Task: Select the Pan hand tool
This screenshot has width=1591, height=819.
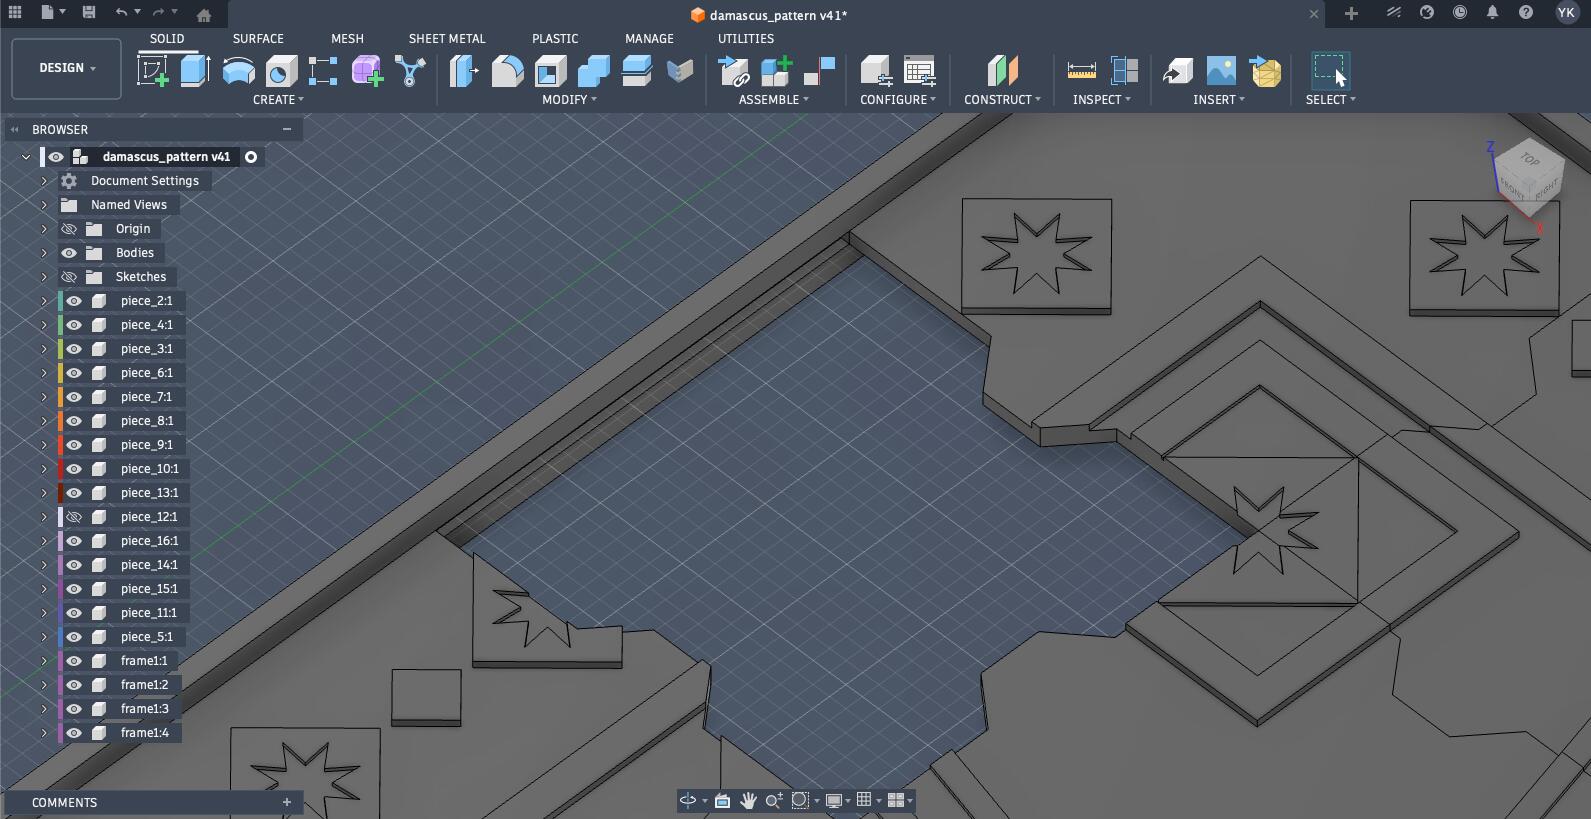Action: click(748, 800)
